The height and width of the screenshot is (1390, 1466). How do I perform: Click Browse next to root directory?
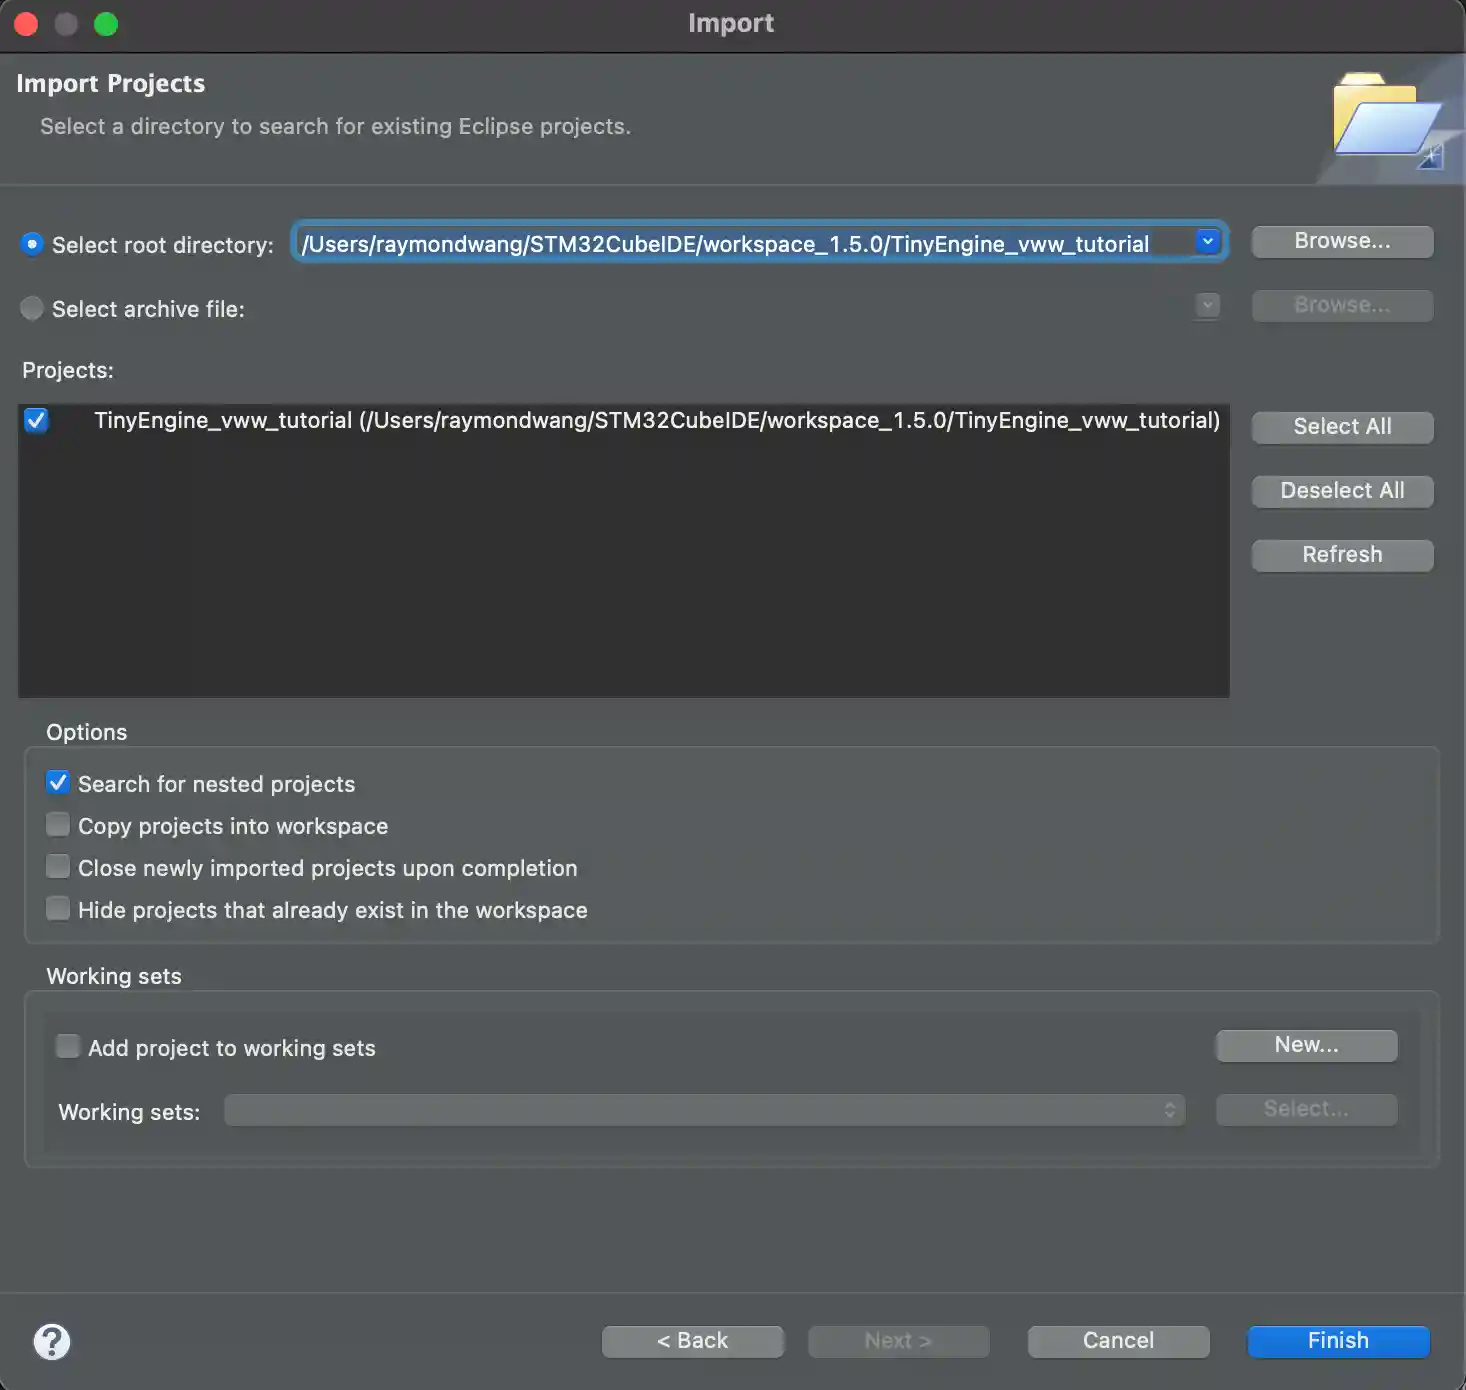tap(1342, 241)
